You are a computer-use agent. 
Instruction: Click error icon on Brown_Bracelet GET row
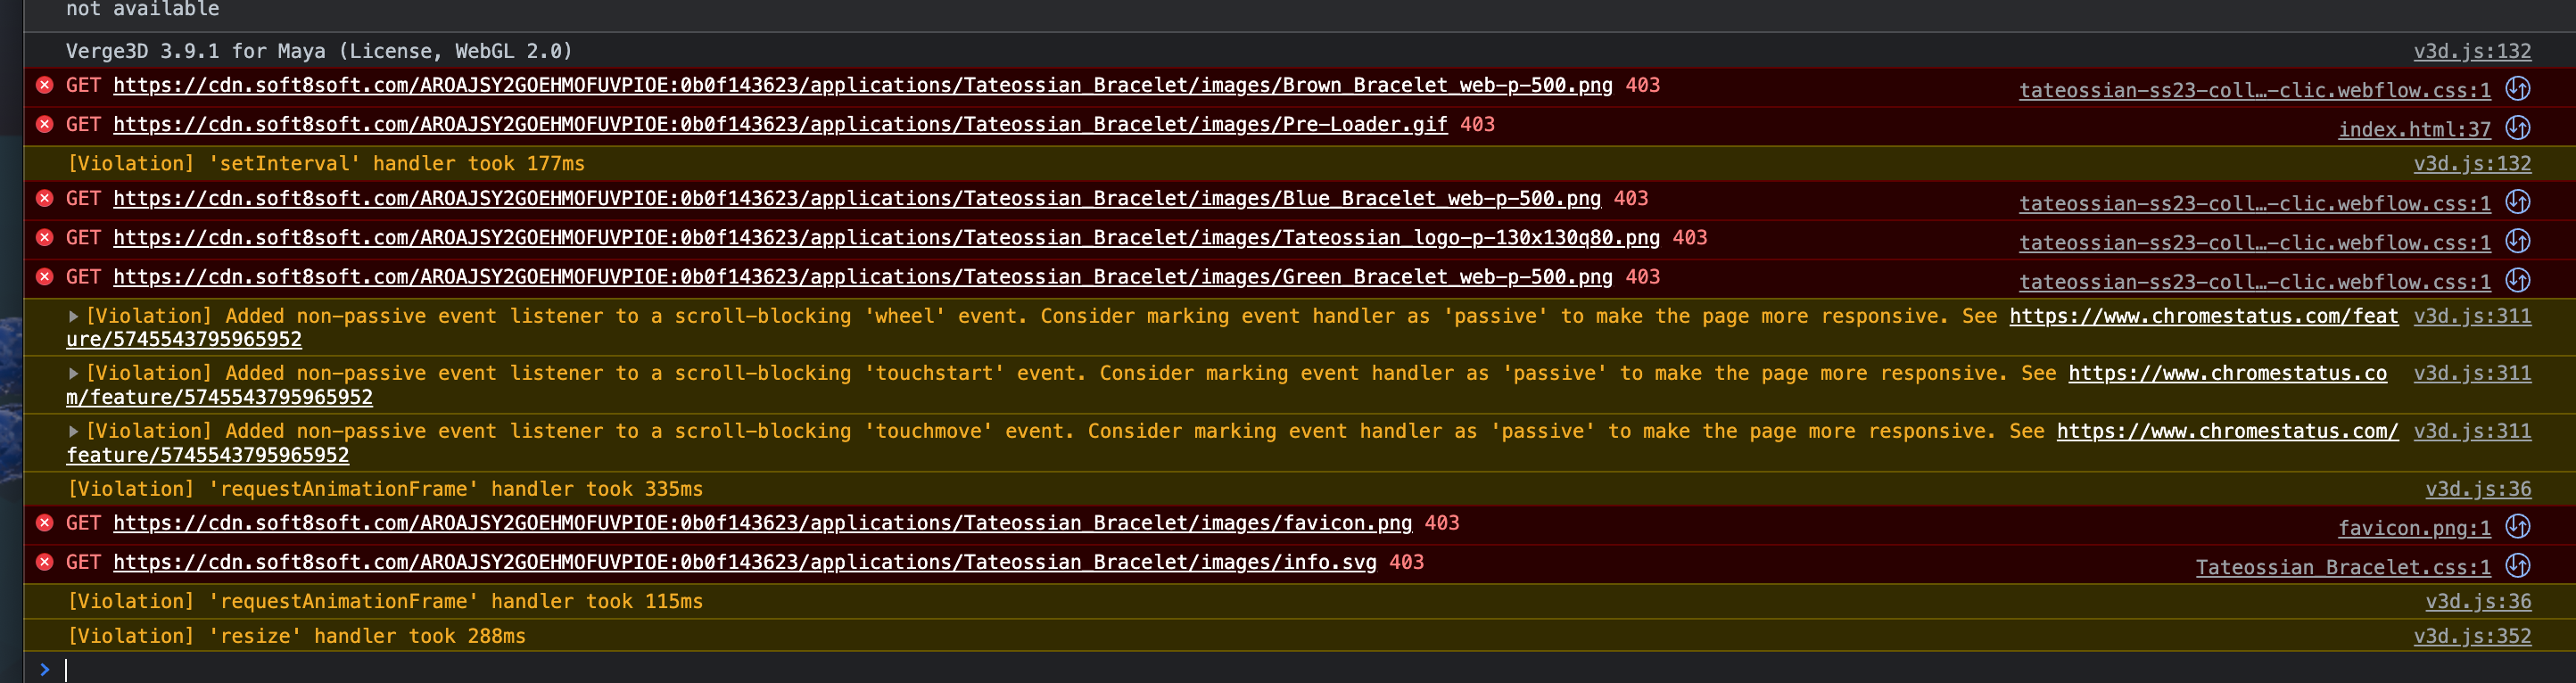(45, 85)
